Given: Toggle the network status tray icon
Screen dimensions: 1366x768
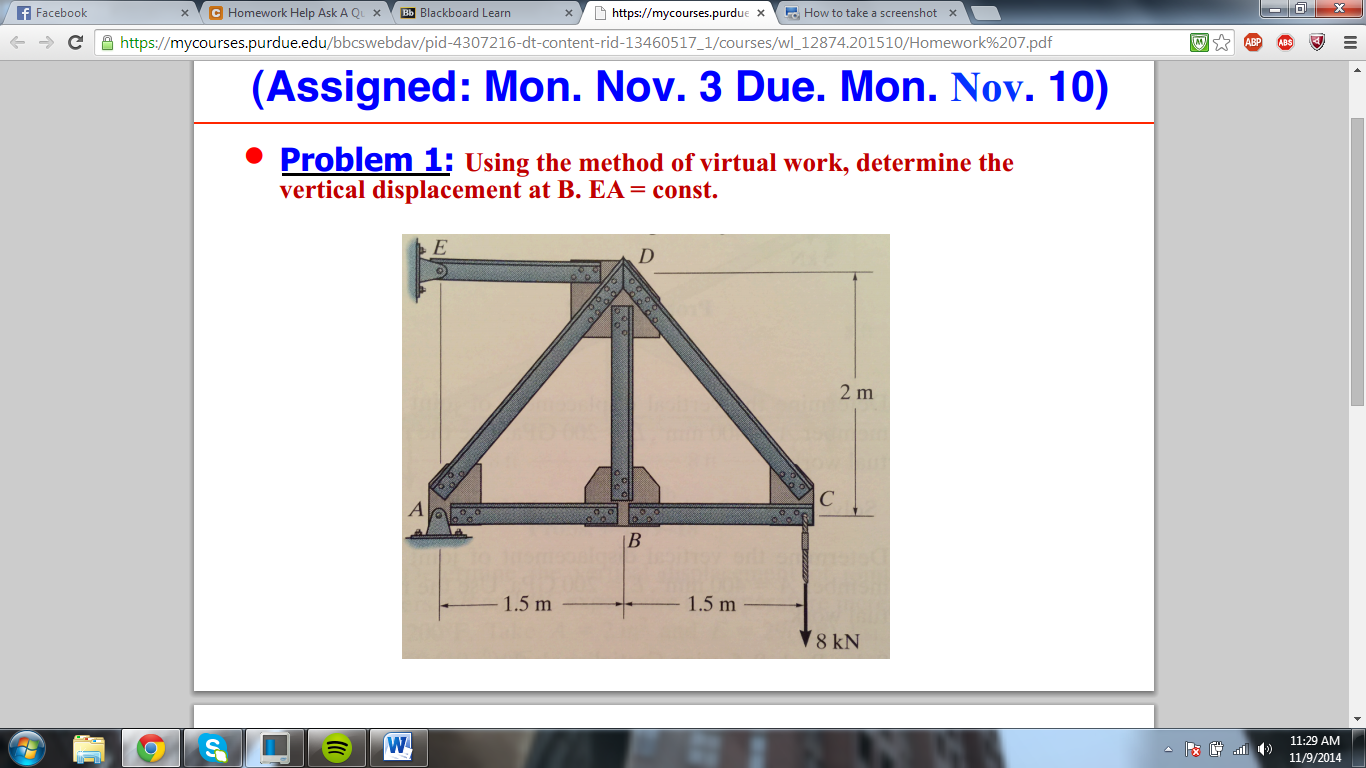Looking at the screenshot, I should [1243, 748].
